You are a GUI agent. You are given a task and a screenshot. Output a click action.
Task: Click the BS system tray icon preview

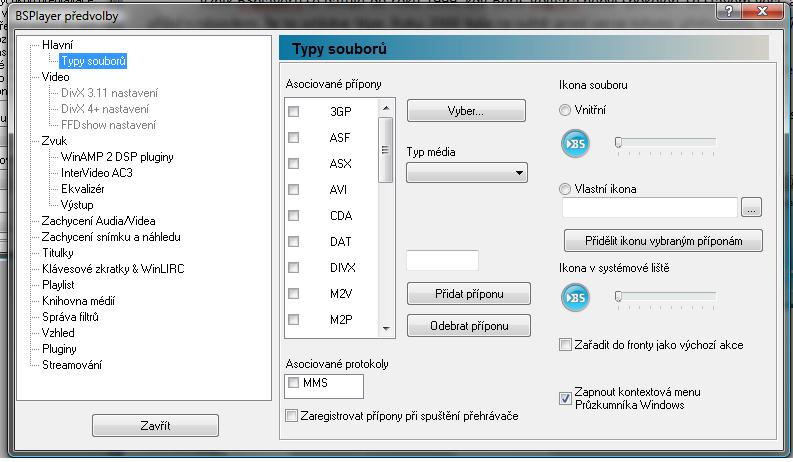[576, 297]
